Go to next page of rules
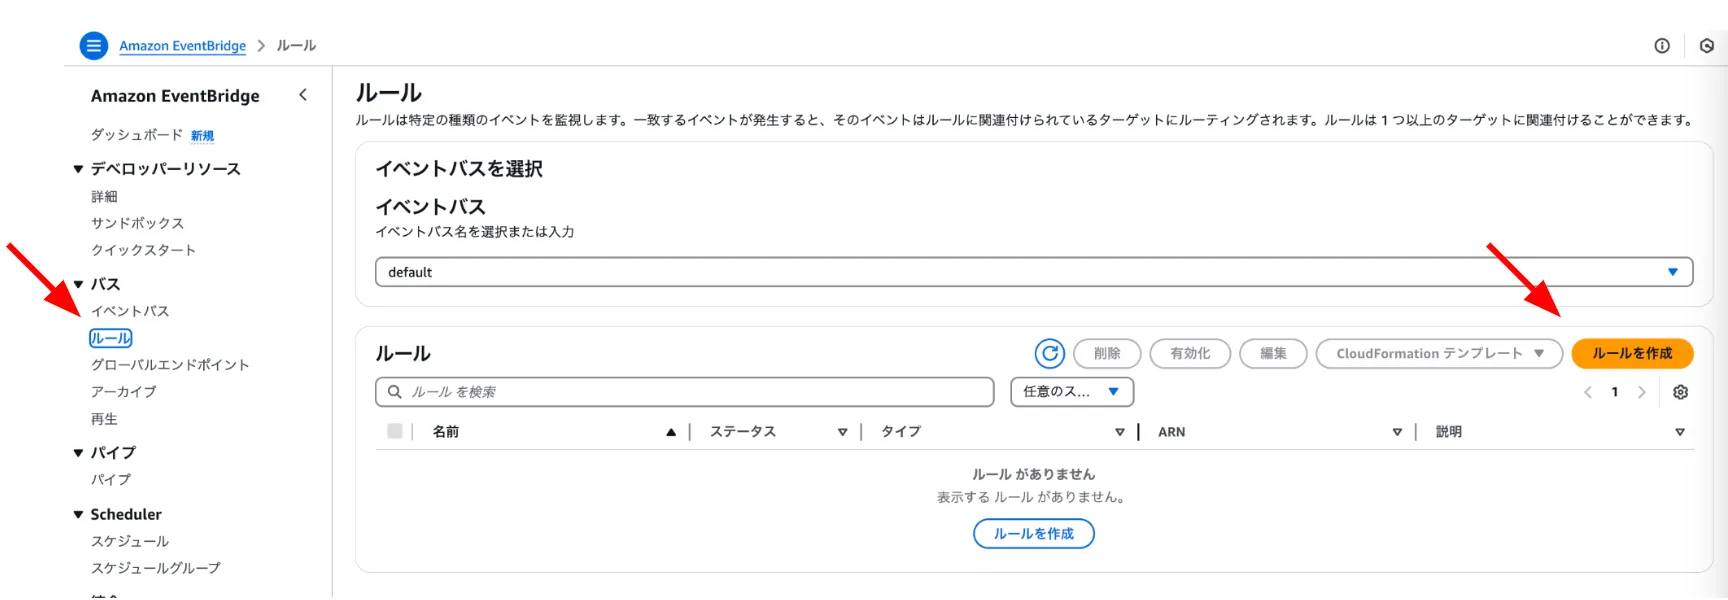The width and height of the screenshot is (1728, 600). [x=1641, y=392]
